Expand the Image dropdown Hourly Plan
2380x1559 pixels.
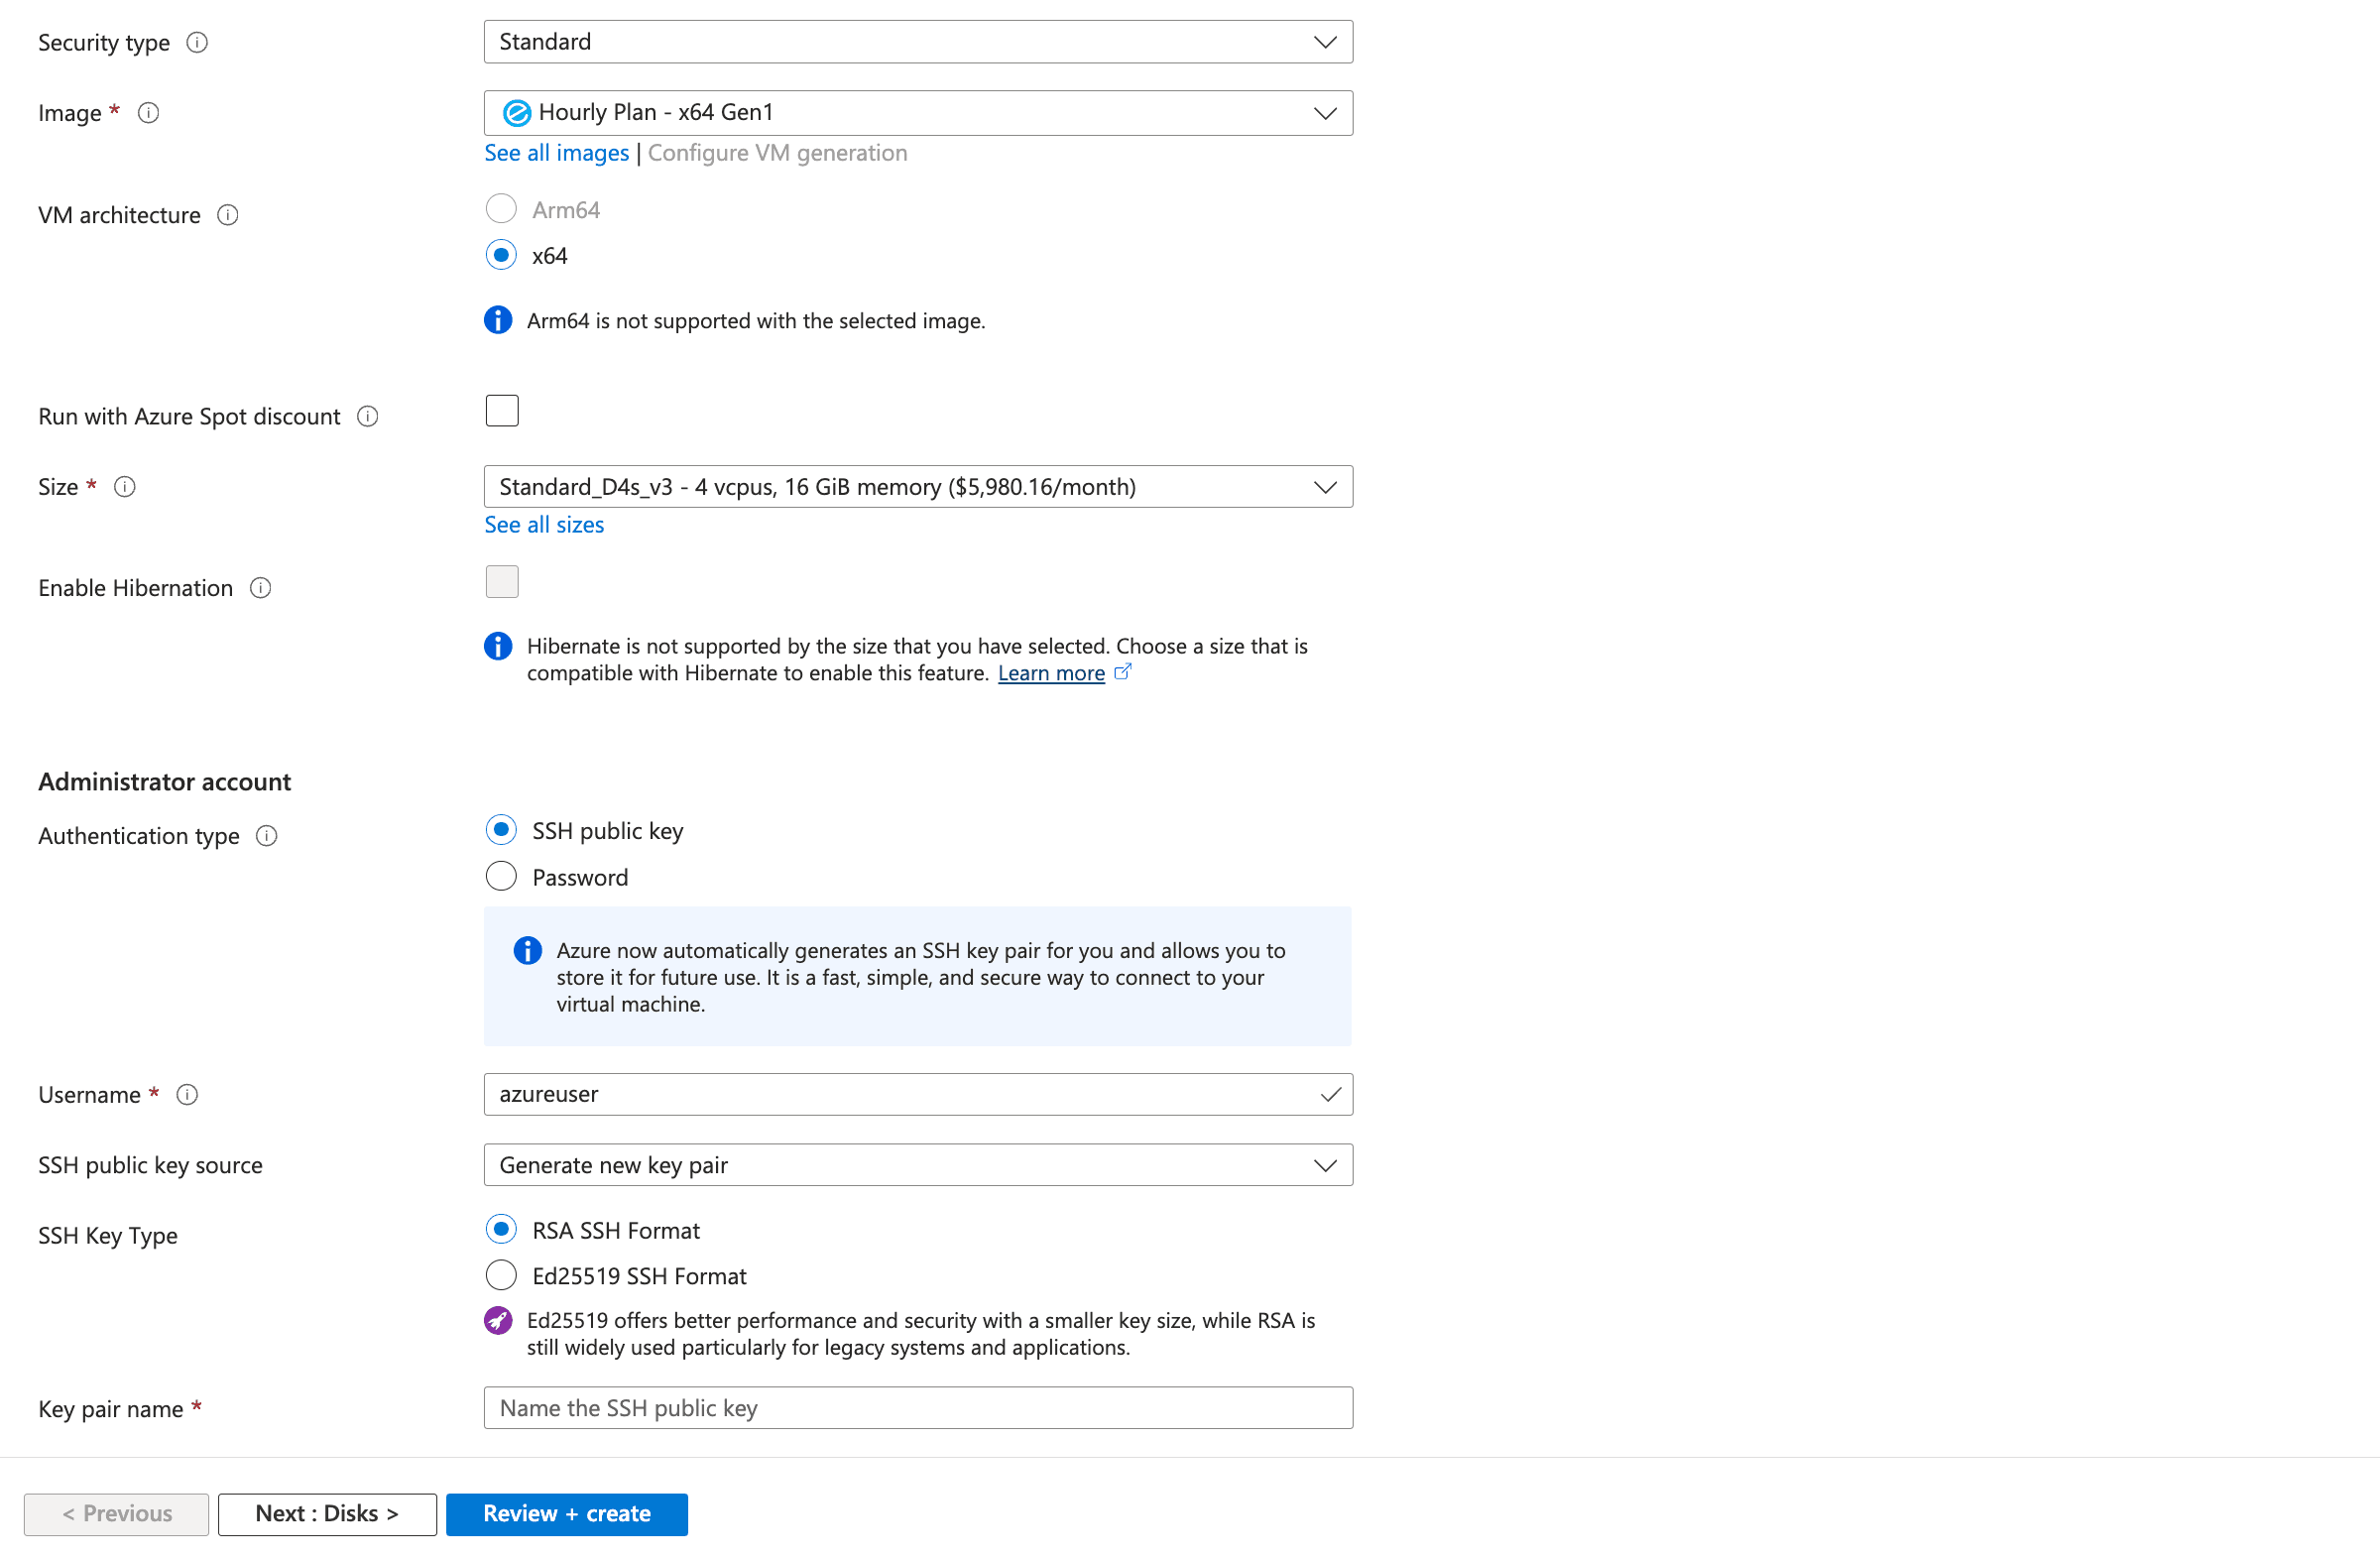(917, 113)
